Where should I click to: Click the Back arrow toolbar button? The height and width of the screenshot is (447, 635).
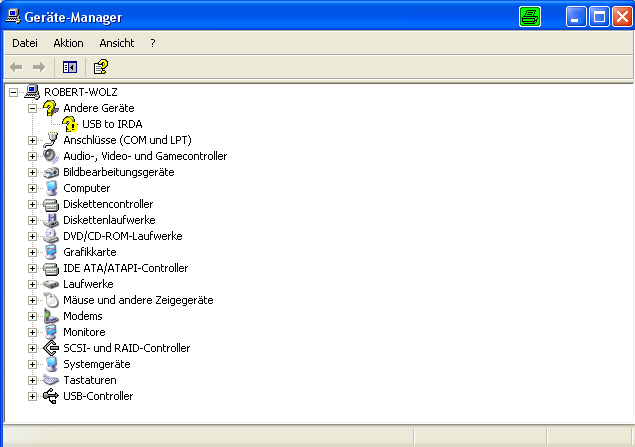click(16, 67)
